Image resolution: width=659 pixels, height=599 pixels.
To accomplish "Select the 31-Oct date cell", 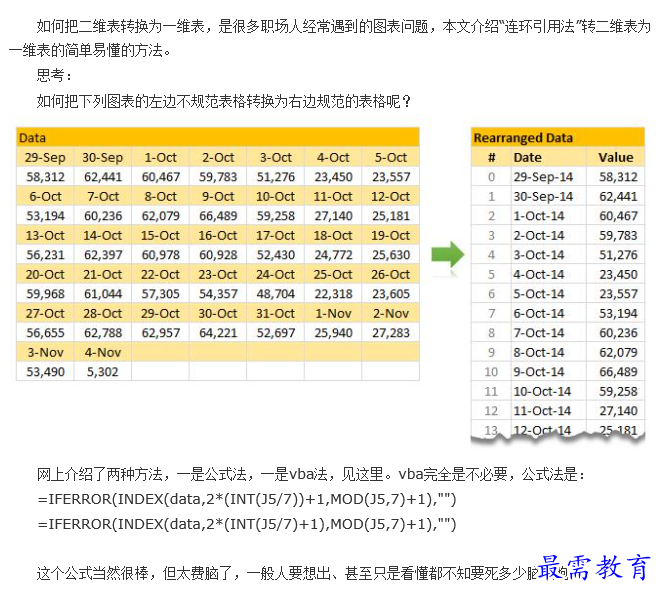I will 275,313.
